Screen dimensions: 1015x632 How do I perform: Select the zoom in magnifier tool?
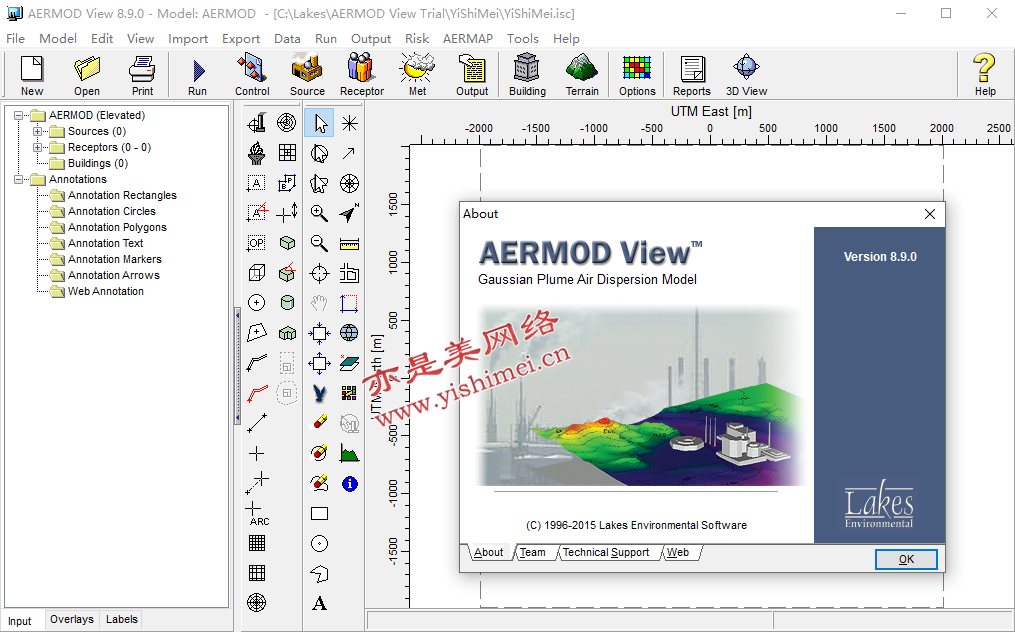point(319,213)
